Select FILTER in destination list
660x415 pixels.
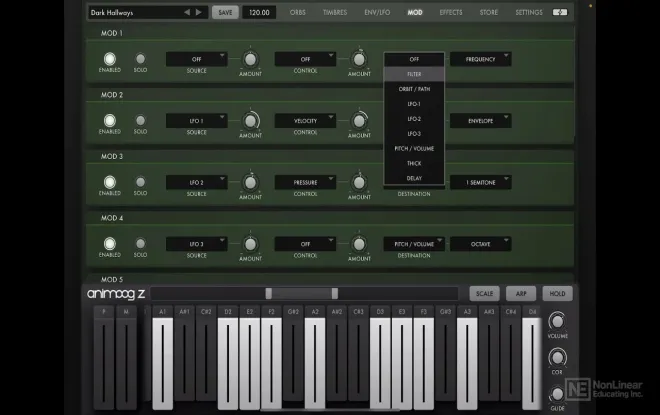click(414, 74)
